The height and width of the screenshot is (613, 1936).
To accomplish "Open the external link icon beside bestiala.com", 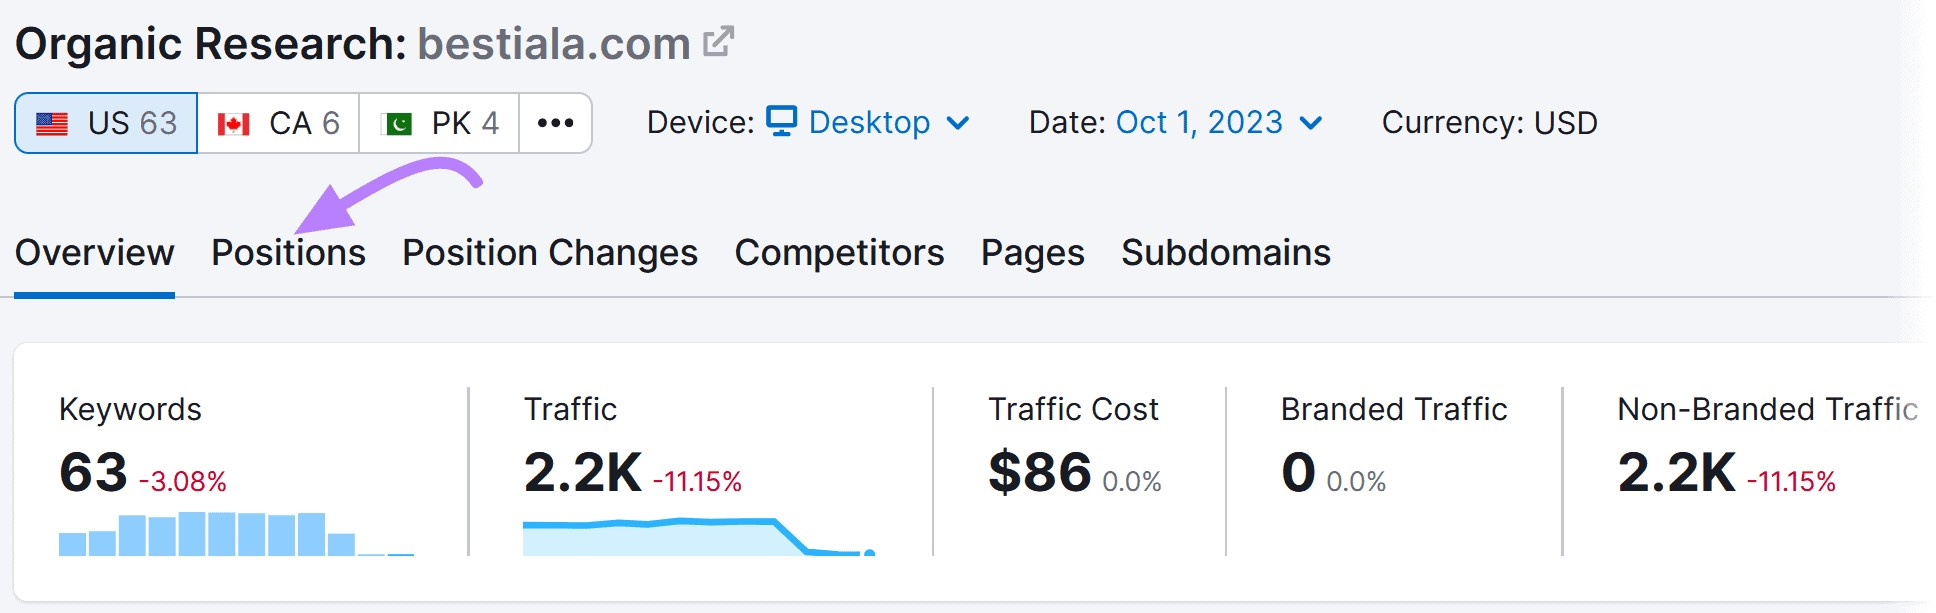I will [x=715, y=42].
